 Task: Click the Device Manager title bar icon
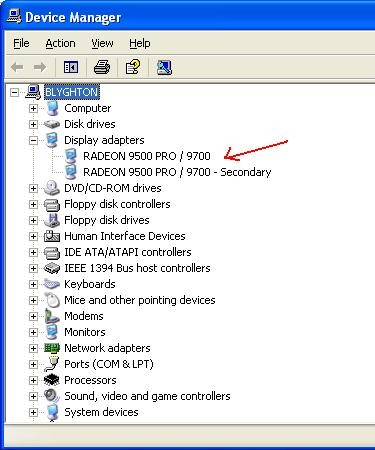(14, 16)
